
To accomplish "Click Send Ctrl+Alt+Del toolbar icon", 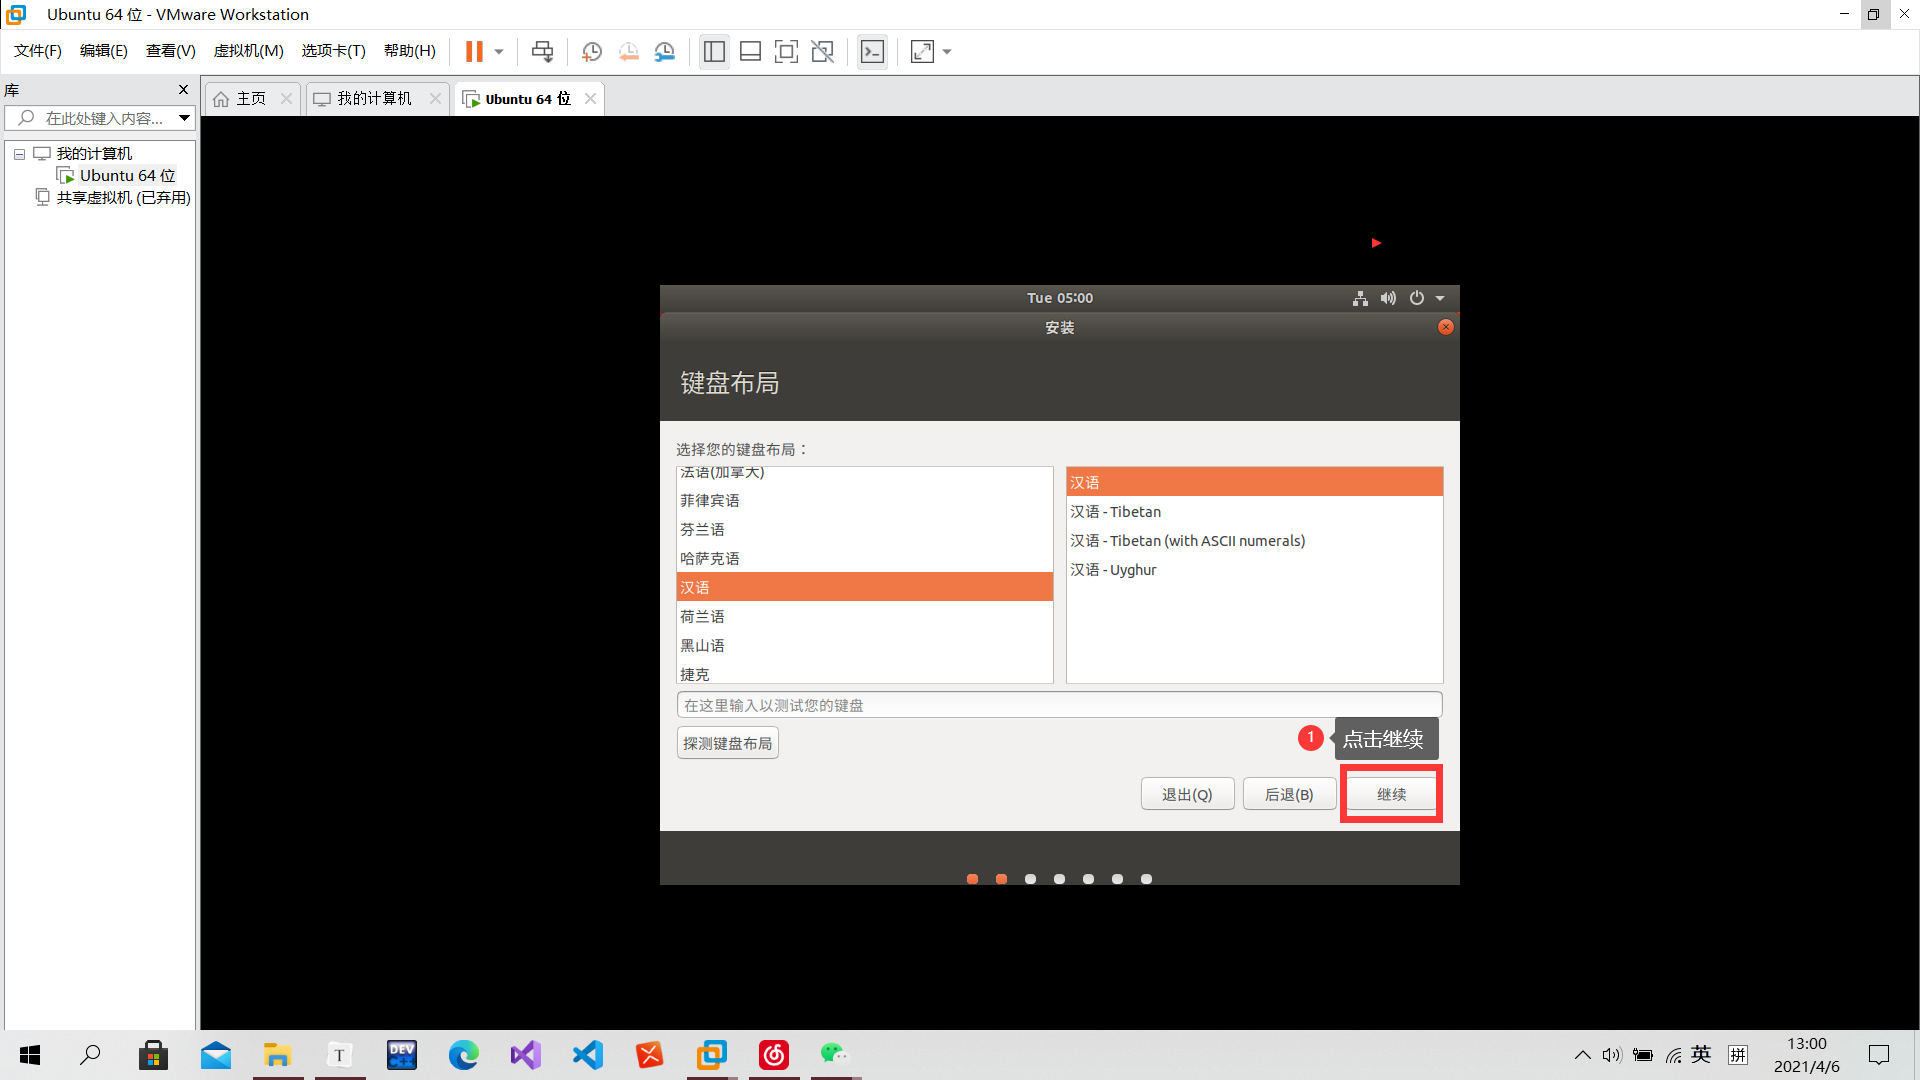I will (542, 52).
